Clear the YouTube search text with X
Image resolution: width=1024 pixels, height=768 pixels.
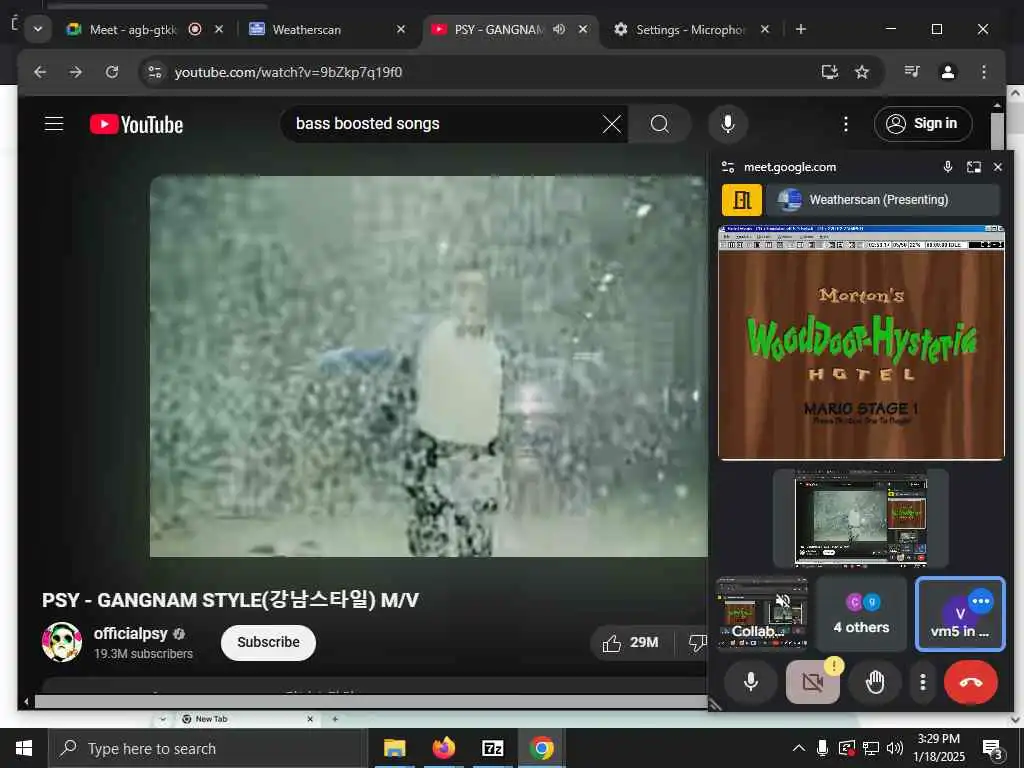click(612, 123)
